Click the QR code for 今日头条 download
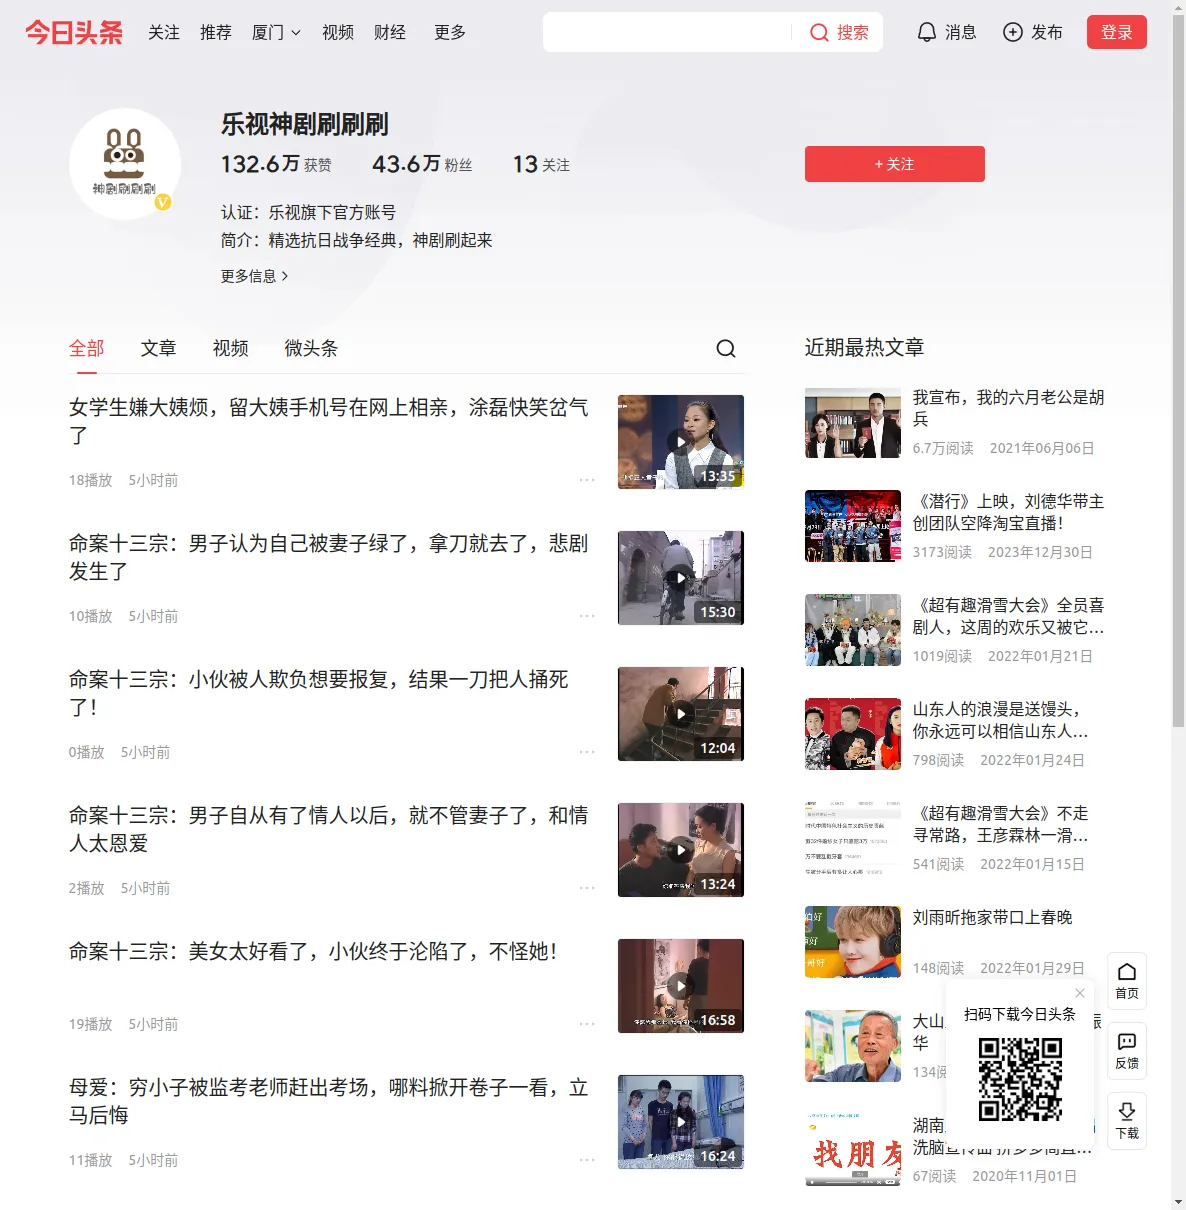 pos(1020,1079)
